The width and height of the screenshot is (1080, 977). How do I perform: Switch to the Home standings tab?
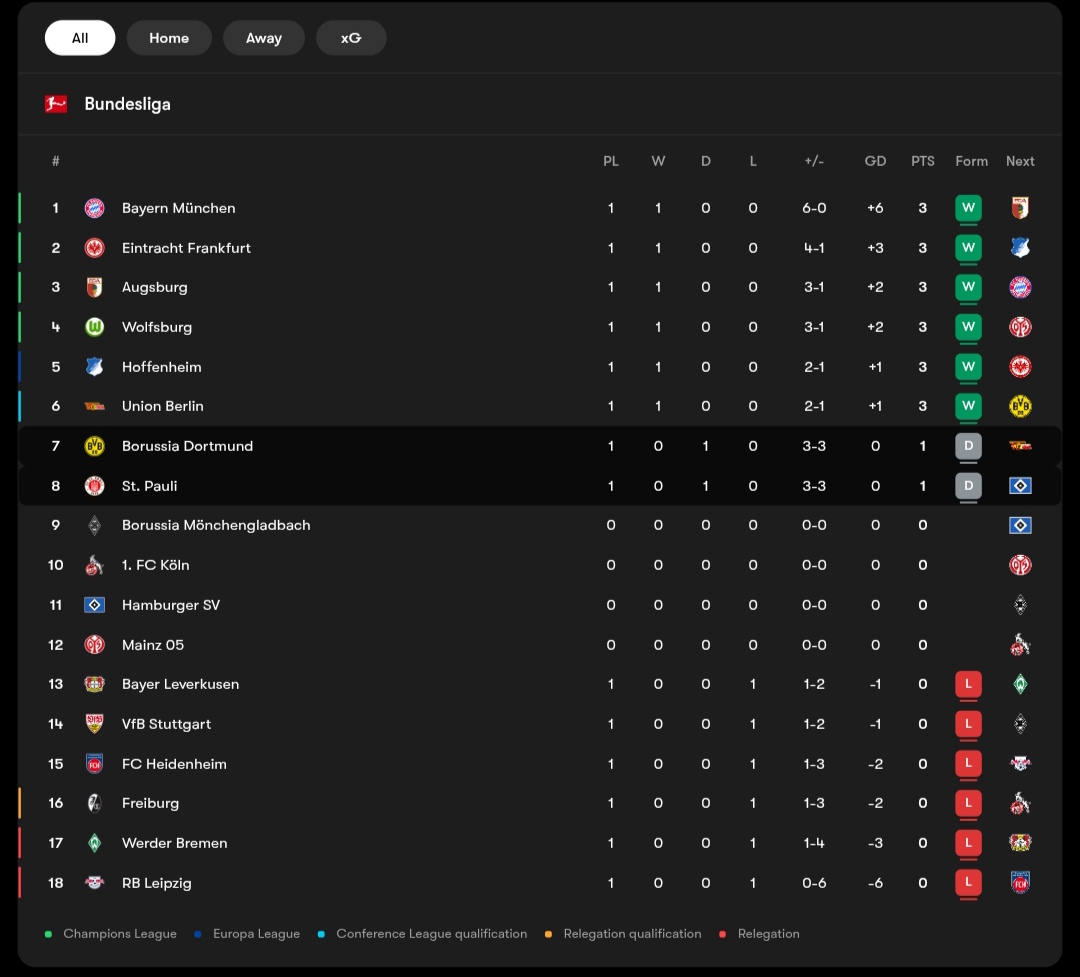(169, 38)
